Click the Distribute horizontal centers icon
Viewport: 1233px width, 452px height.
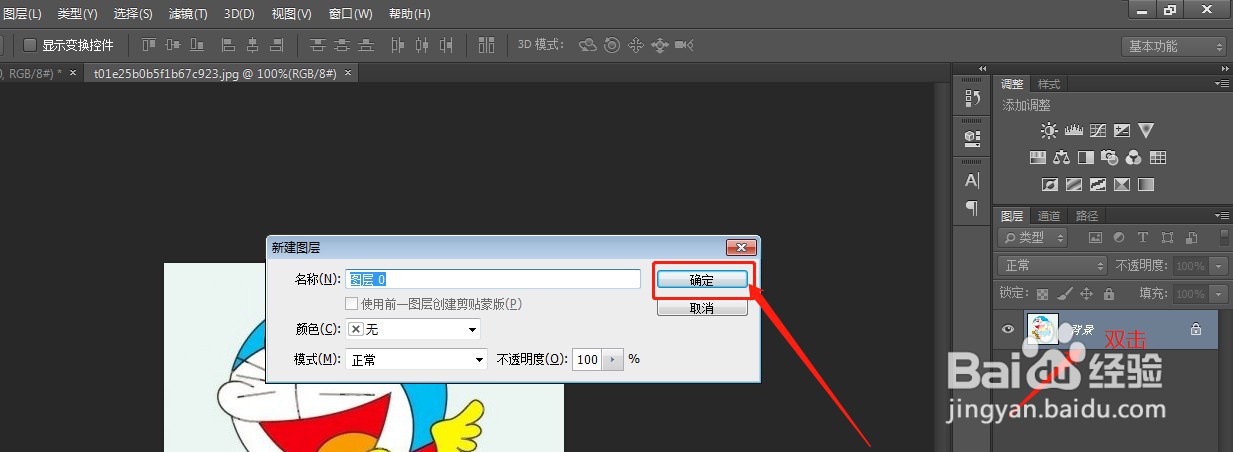point(422,45)
